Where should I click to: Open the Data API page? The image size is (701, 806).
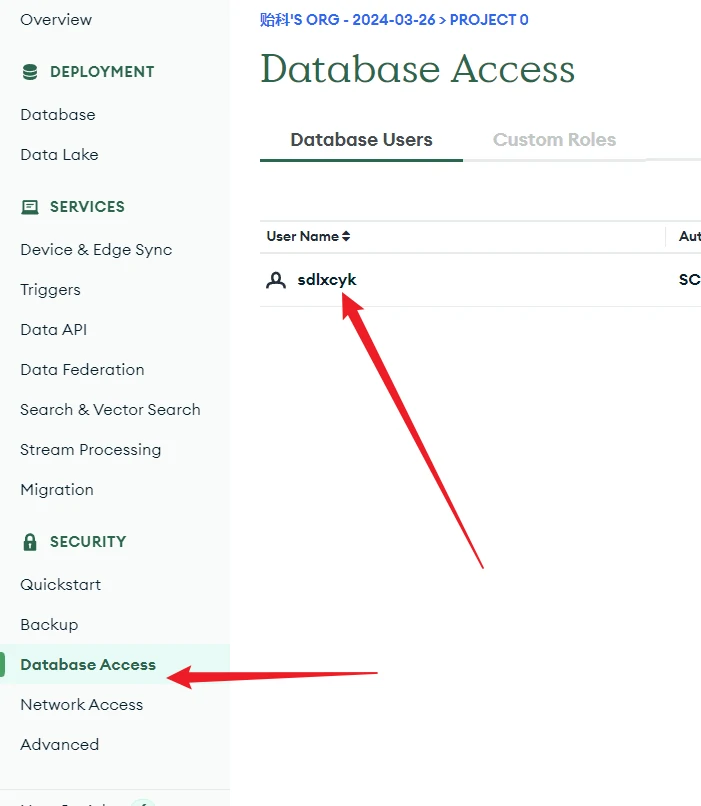[54, 330]
